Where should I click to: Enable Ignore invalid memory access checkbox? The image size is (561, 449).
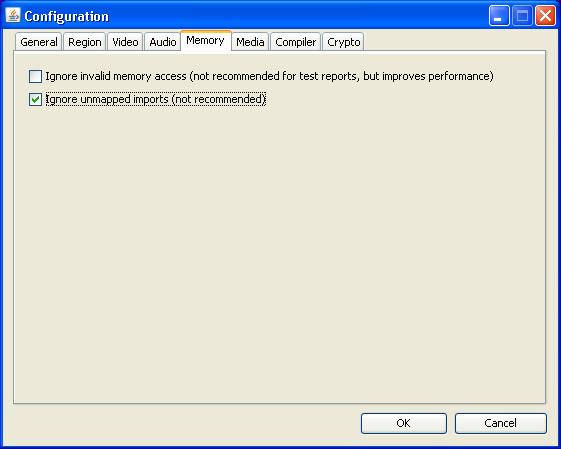coord(35,76)
